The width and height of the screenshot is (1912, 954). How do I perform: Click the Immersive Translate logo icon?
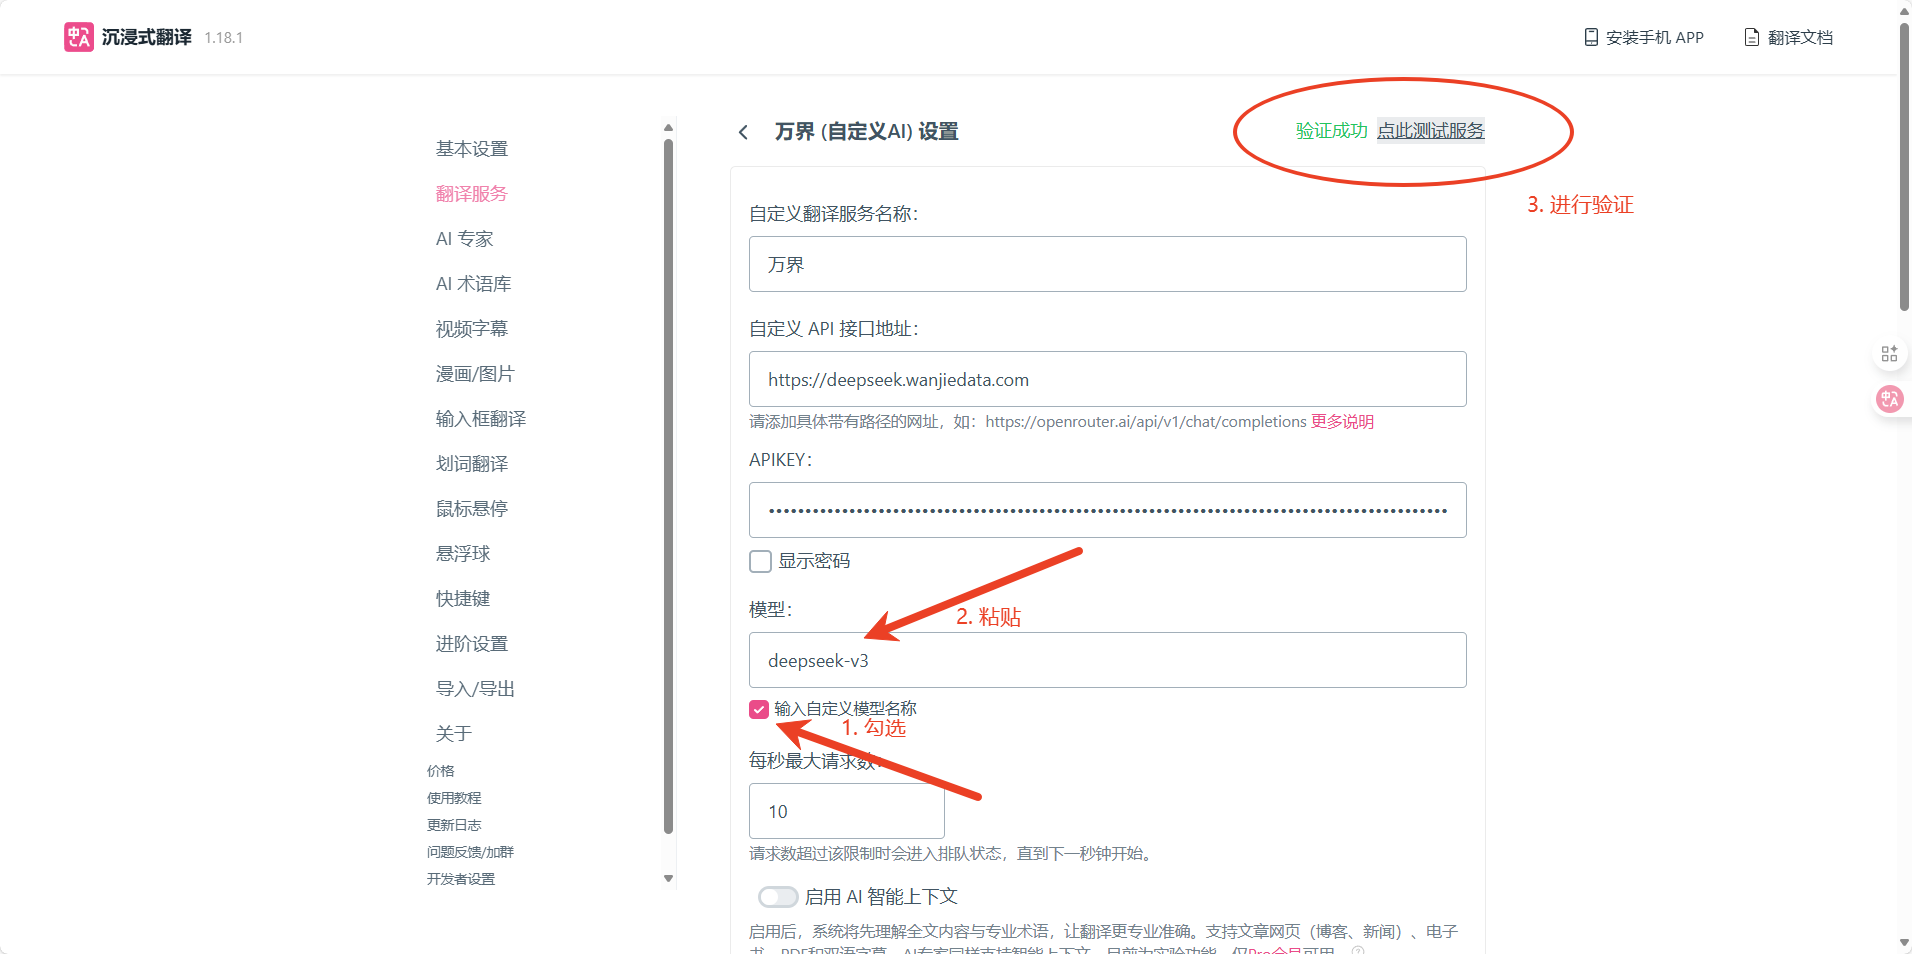click(x=79, y=37)
